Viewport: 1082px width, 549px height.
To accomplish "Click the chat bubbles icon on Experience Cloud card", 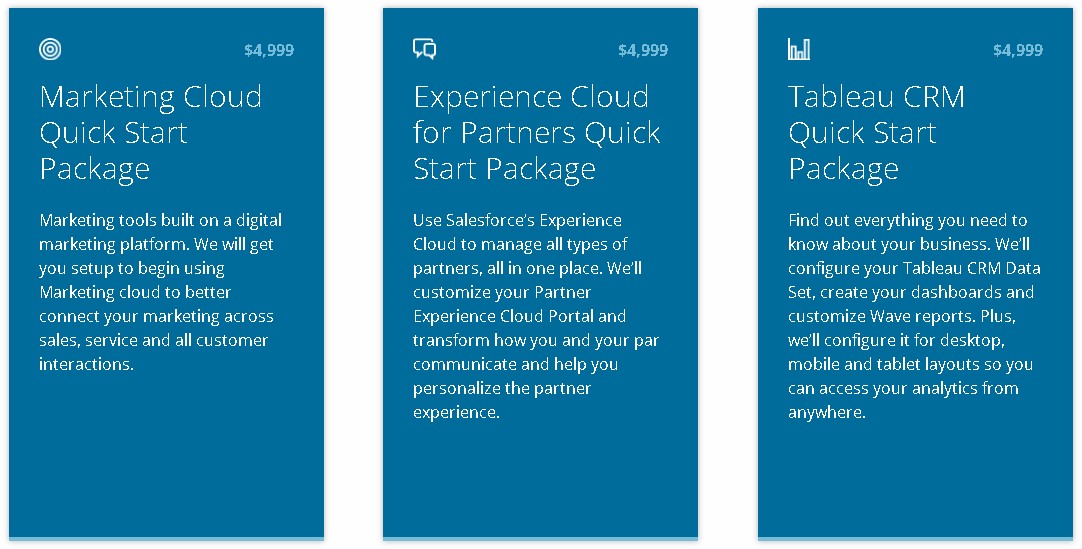I will [x=424, y=49].
